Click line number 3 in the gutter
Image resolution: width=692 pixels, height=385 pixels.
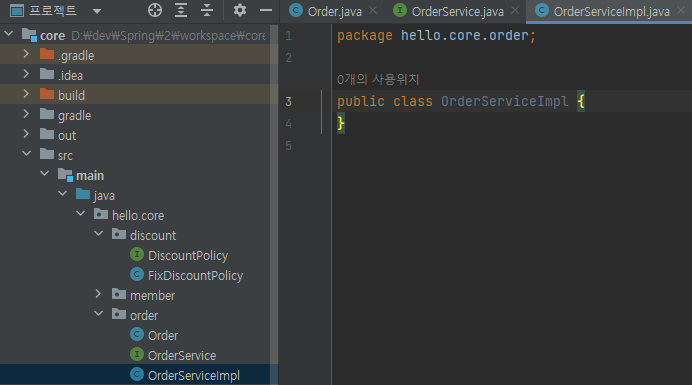pyautogui.click(x=288, y=102)
